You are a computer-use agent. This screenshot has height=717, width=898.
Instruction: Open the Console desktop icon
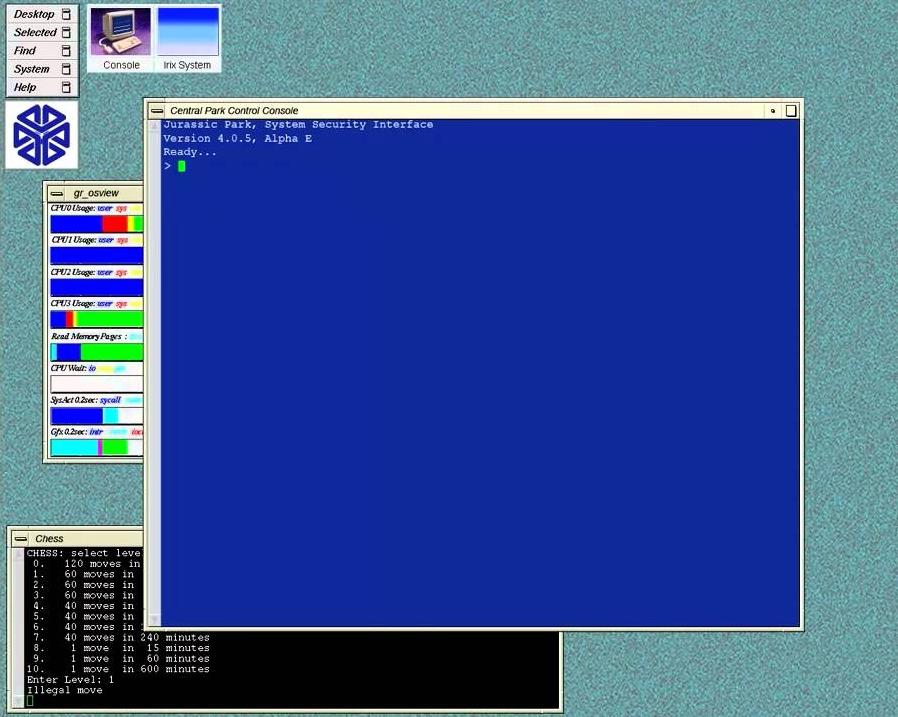coord(121,39)
